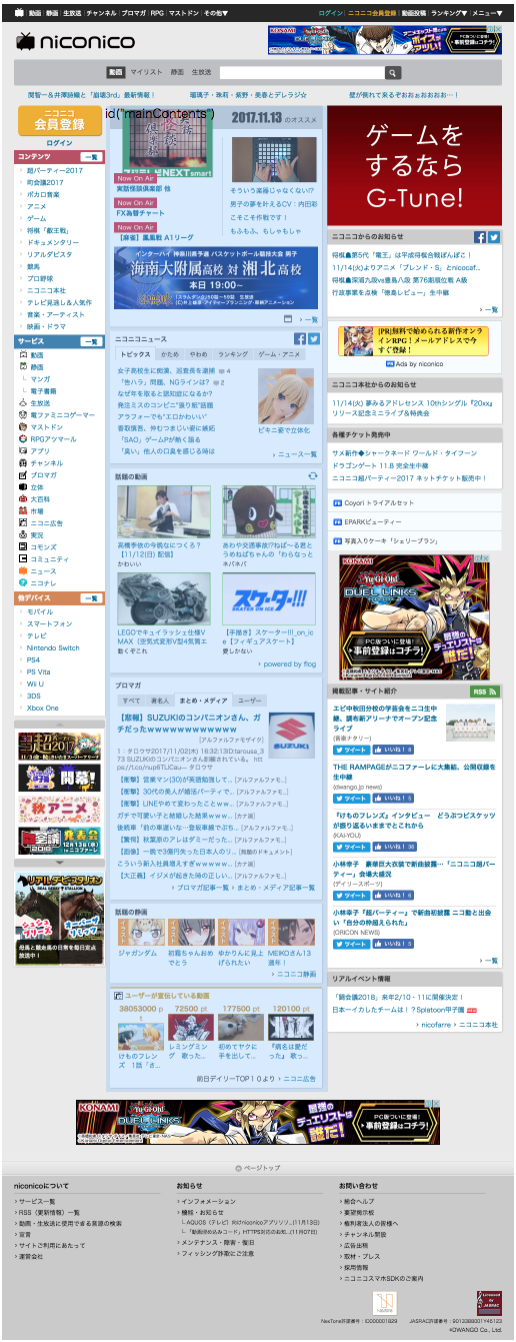Open ニュース一覧 link in news panel
This screenshot has width=516, height=1342.
(x=296, y=454)
